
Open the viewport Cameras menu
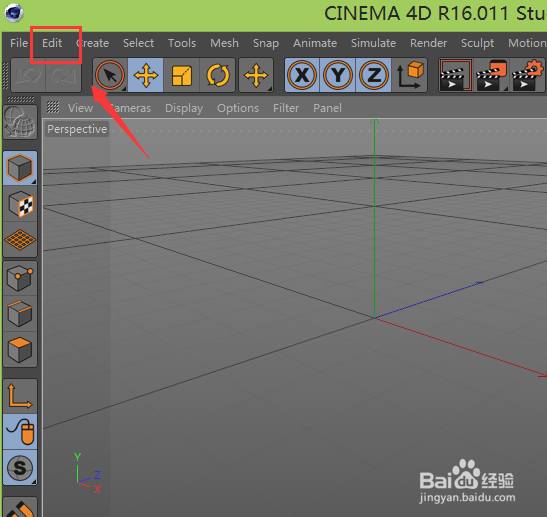pos(130,108)
